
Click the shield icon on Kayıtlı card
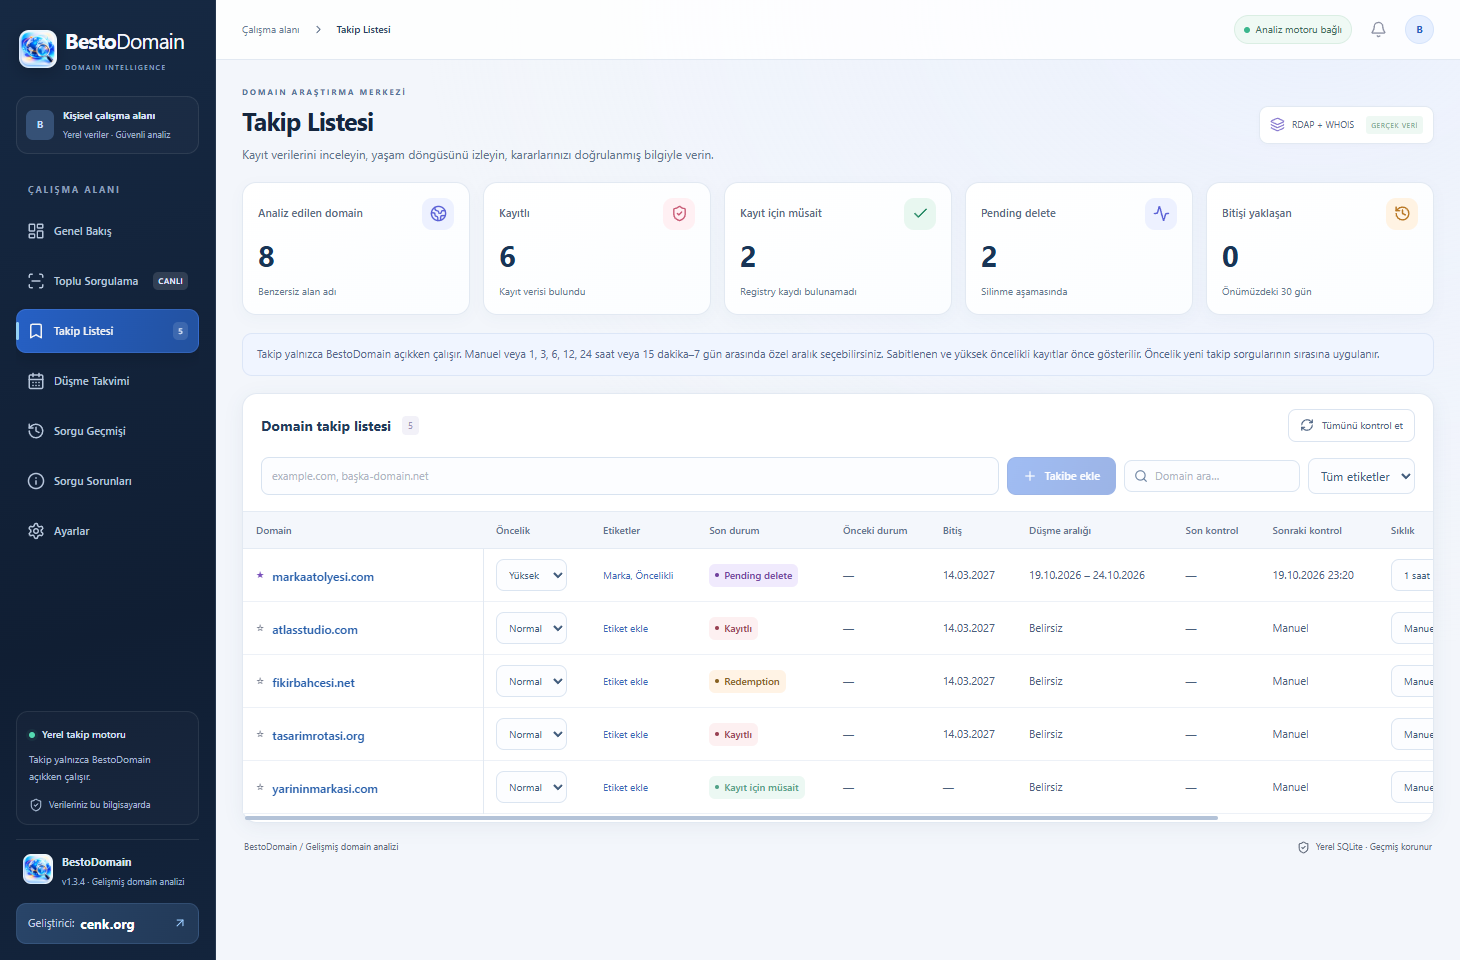coord(679,213)
